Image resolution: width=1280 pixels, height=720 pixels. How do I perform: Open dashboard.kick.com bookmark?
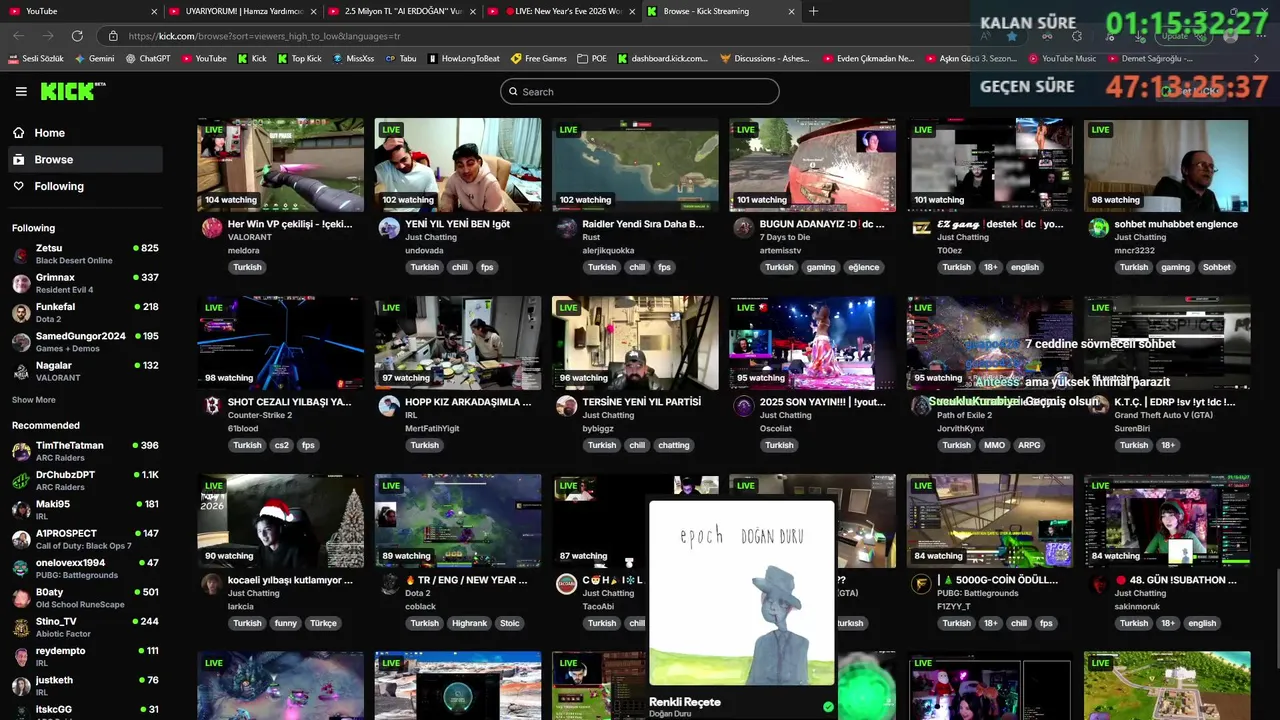(663, 59)
